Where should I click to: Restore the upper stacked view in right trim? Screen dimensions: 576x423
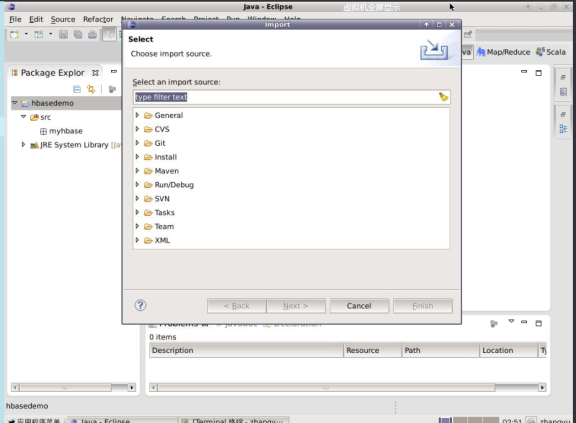[x=563, y=77]
